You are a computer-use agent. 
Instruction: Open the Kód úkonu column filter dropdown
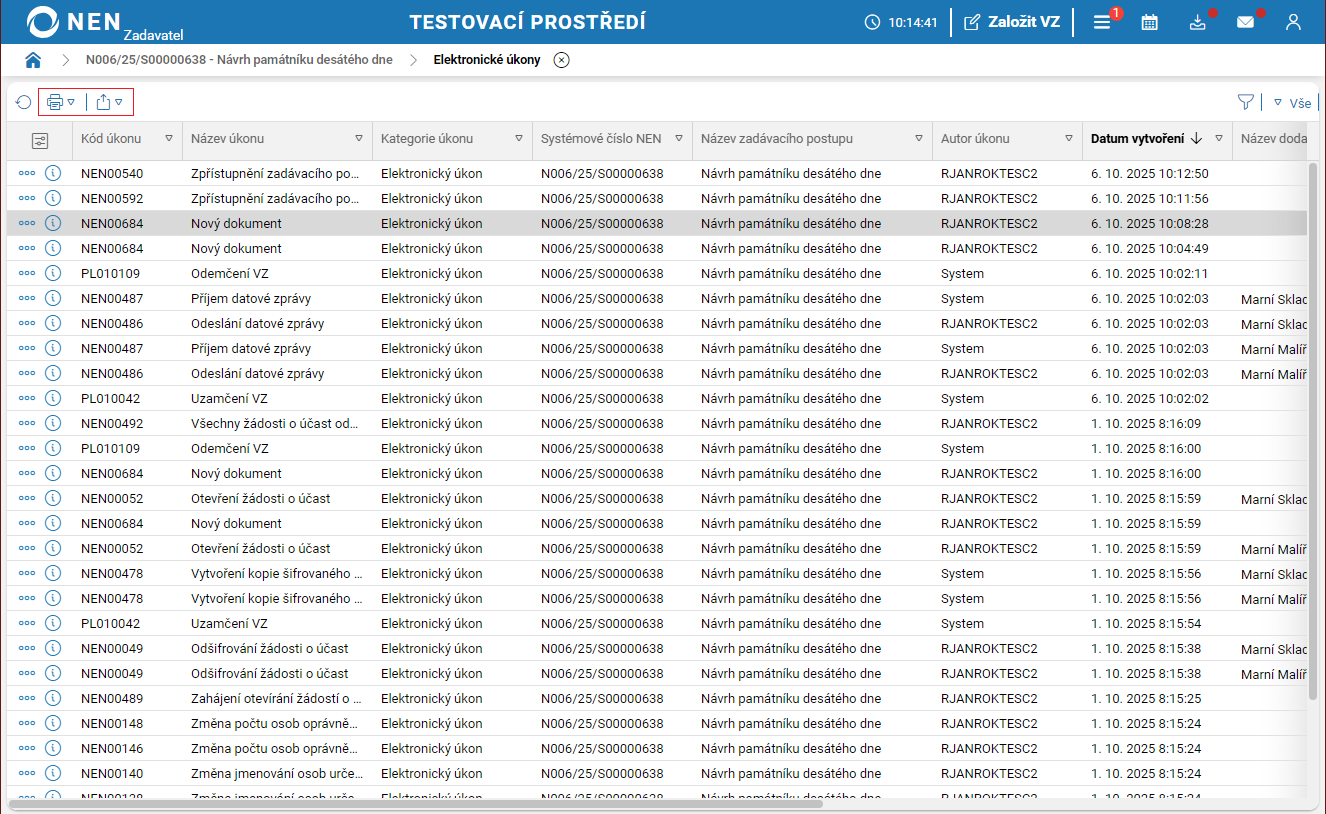click(169, 139)
